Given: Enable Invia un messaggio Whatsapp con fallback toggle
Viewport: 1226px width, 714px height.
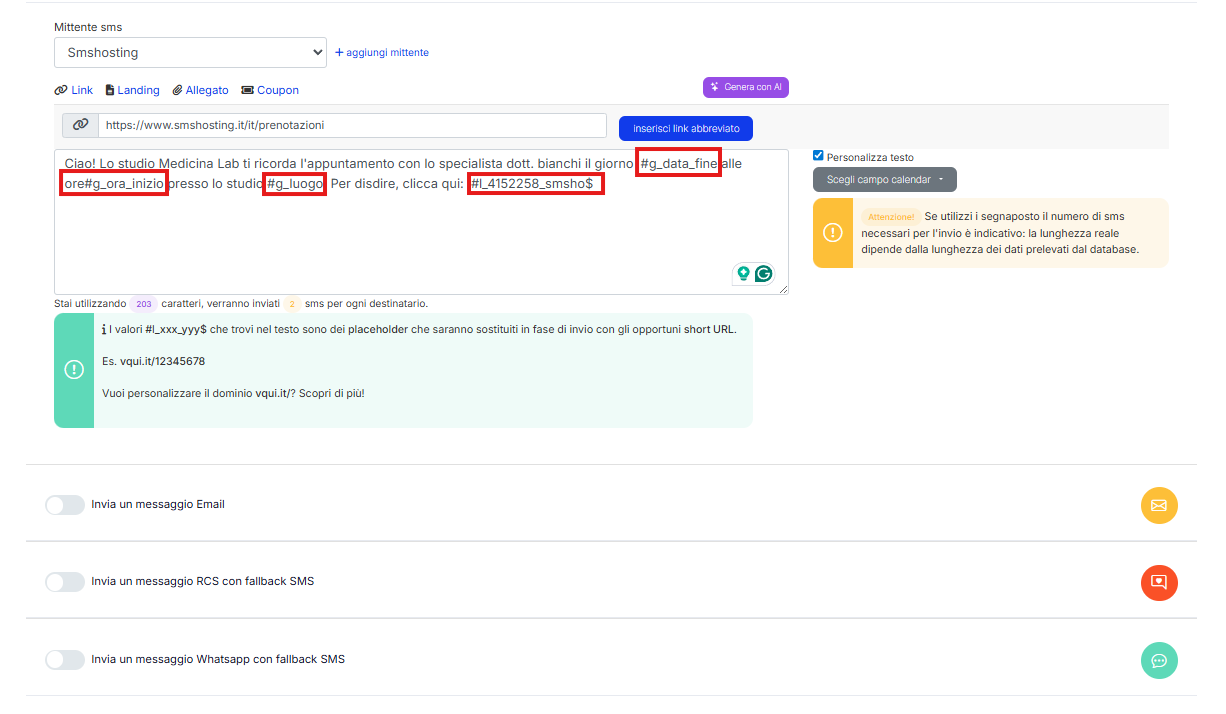Looking at the screenshot, I should [x=65, y=660].
